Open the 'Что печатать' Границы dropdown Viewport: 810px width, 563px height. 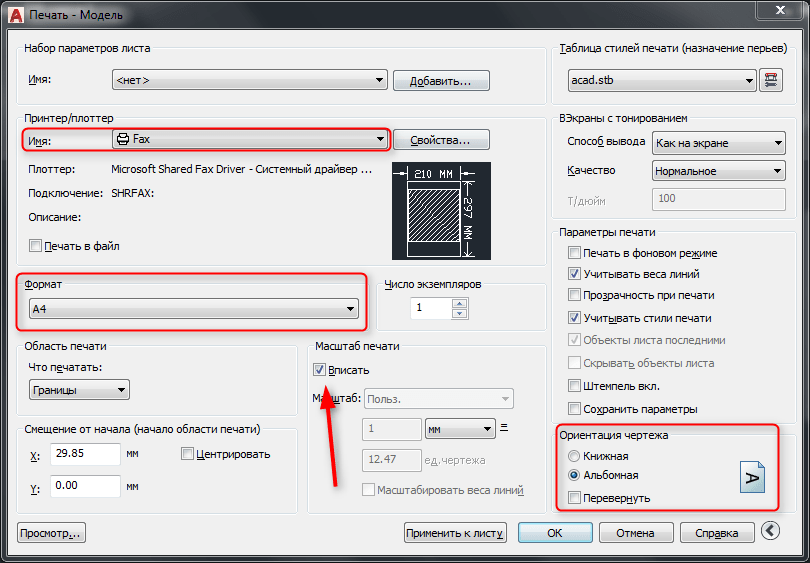point(79,391)
